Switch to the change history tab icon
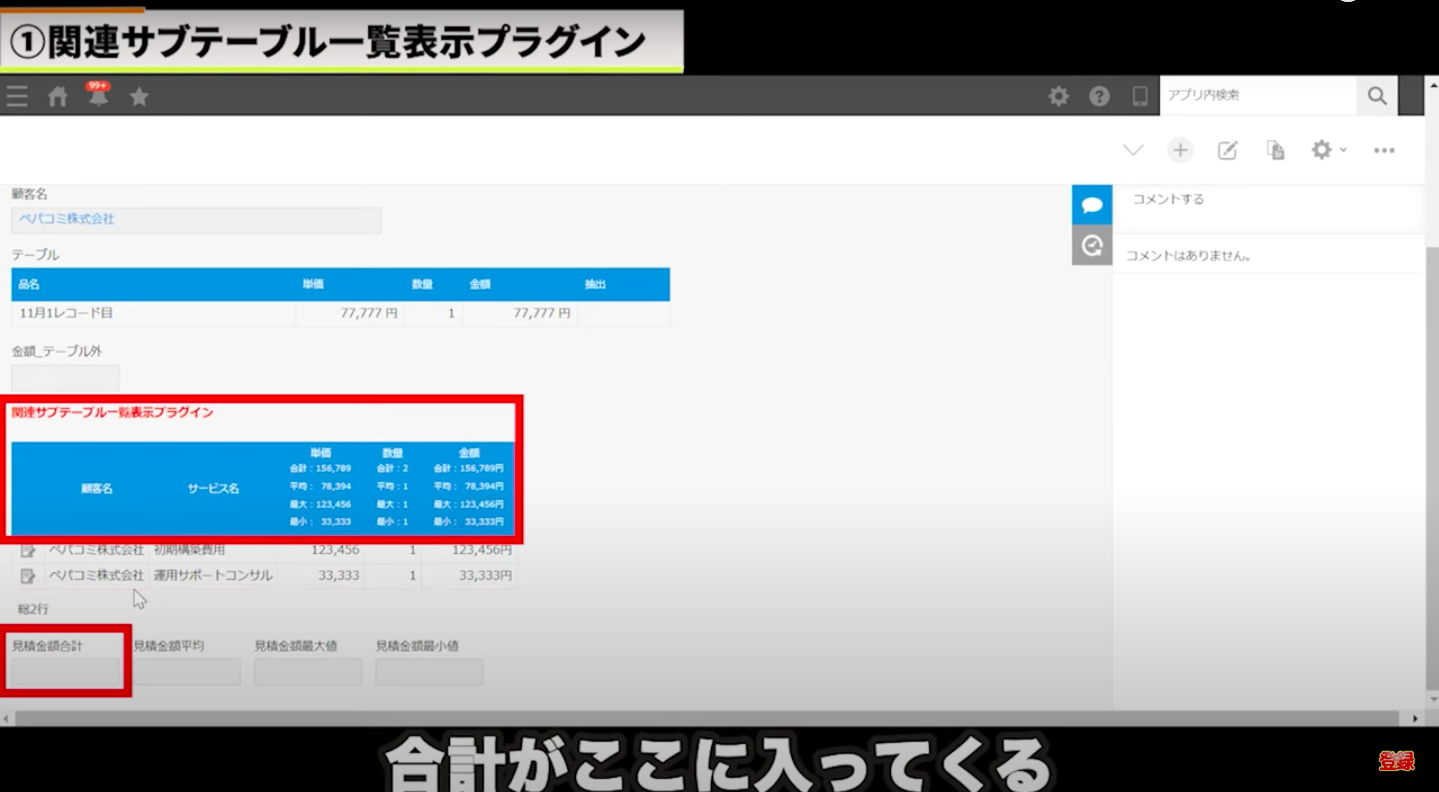1439x792 pixels. (1092, 245)
